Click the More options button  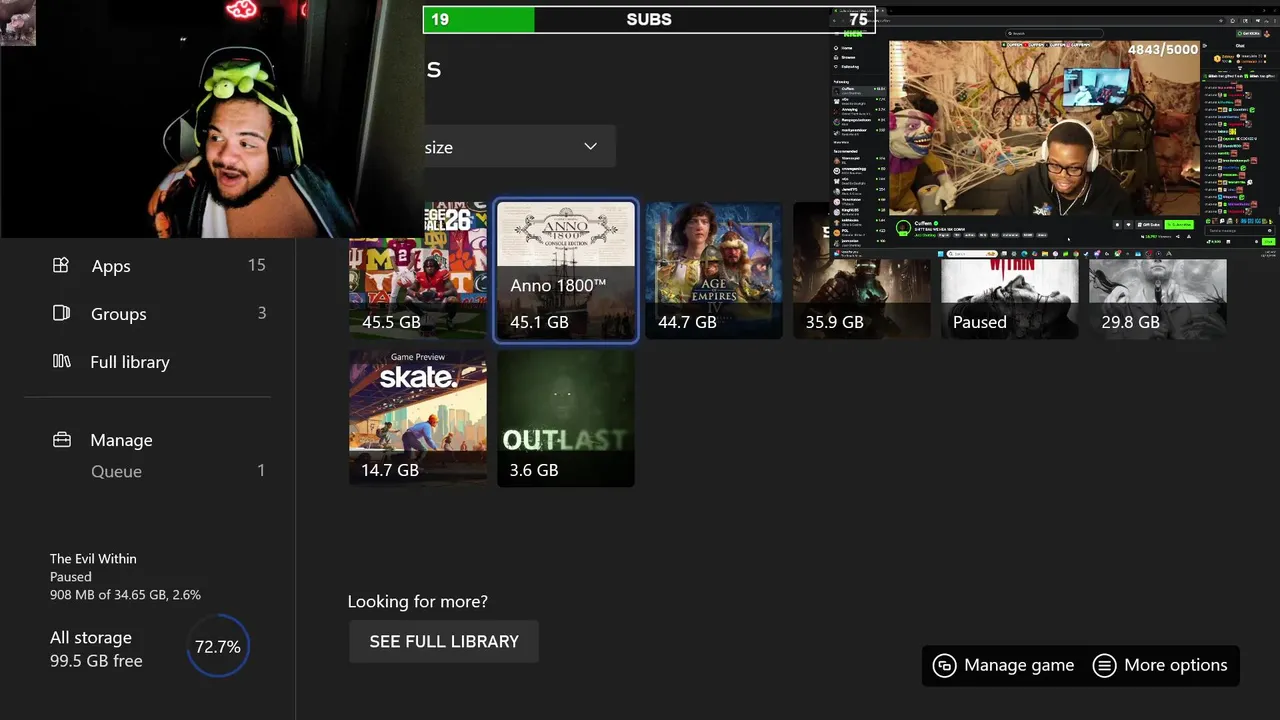pyautogui.click(x=1160, y=665)
